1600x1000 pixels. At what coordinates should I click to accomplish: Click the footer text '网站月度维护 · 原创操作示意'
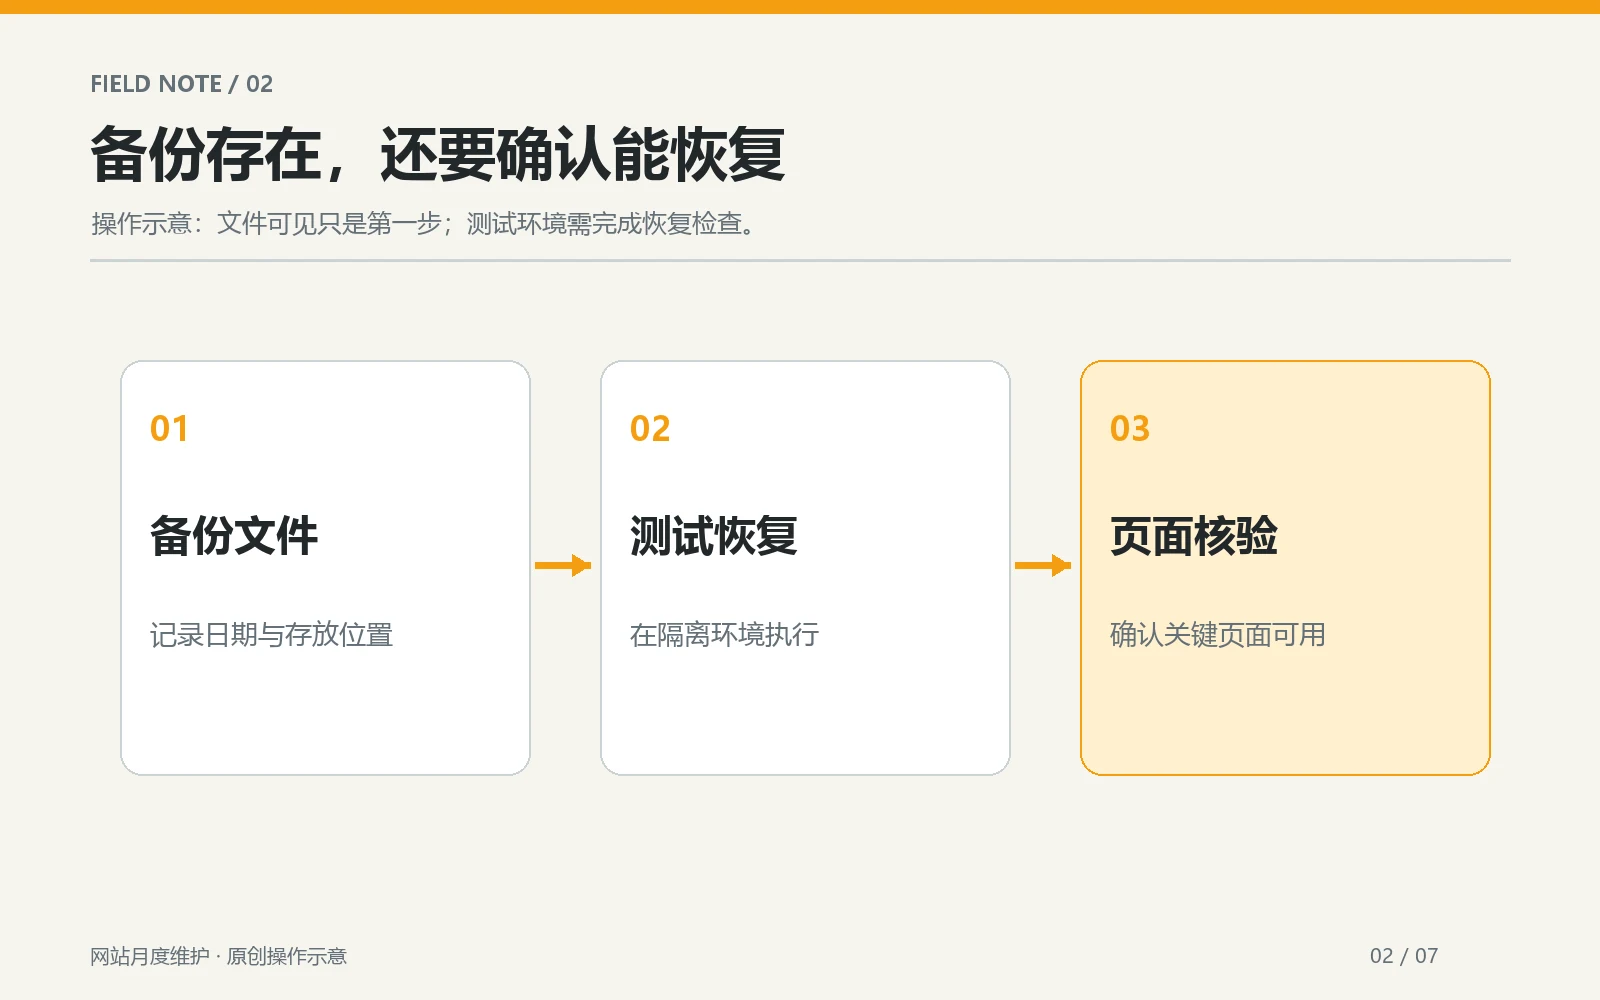coord(218,956)
